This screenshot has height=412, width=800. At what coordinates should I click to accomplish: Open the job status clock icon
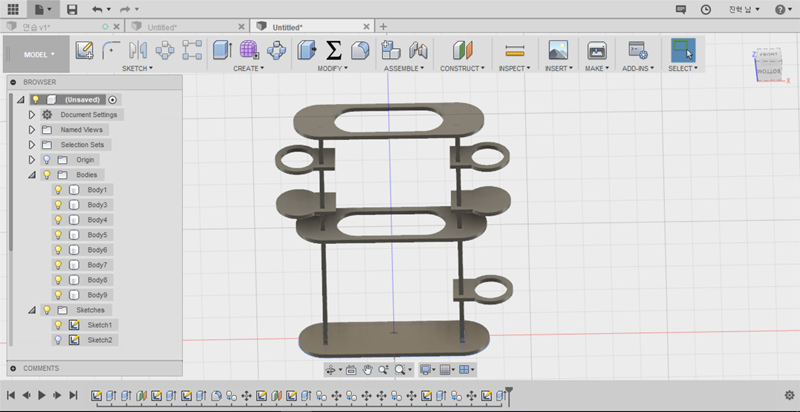[x=706, y=9]
